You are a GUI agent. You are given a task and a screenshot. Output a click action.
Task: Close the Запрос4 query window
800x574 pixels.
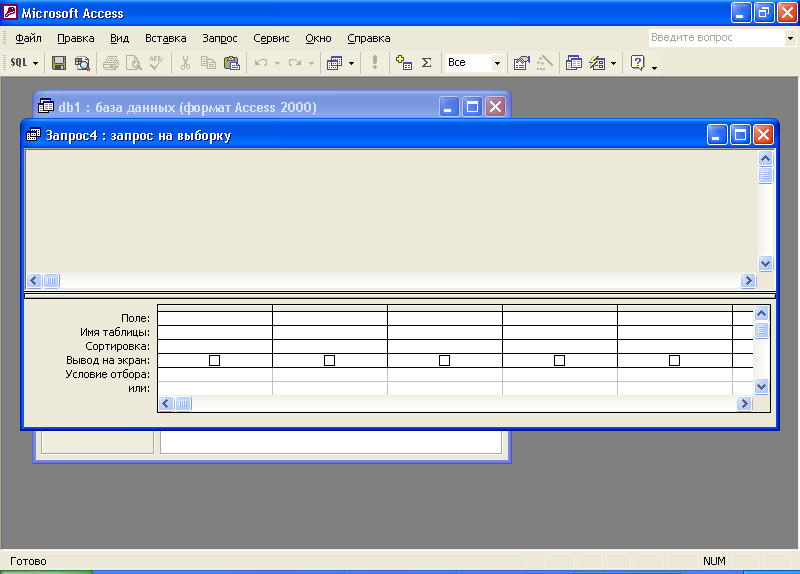click(763, 135)
